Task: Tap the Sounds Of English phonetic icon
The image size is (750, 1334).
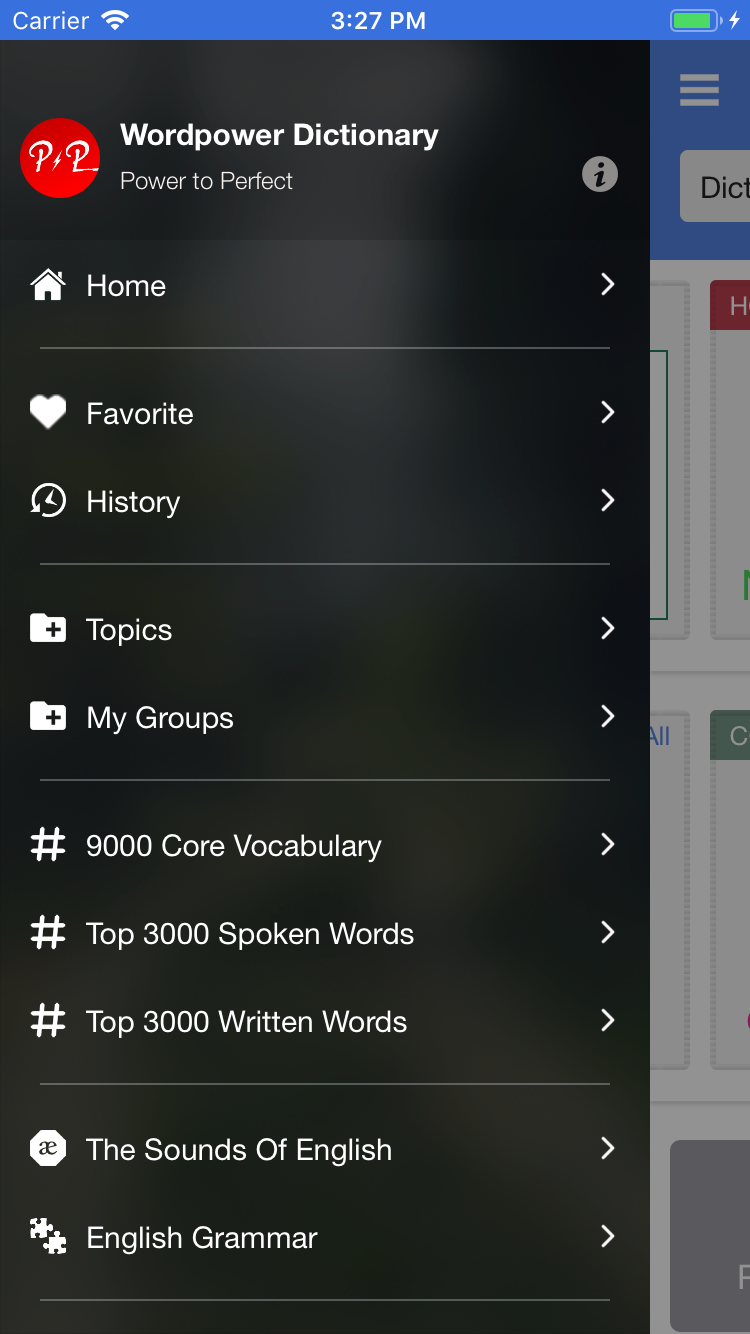Action: coord(48,1149)
